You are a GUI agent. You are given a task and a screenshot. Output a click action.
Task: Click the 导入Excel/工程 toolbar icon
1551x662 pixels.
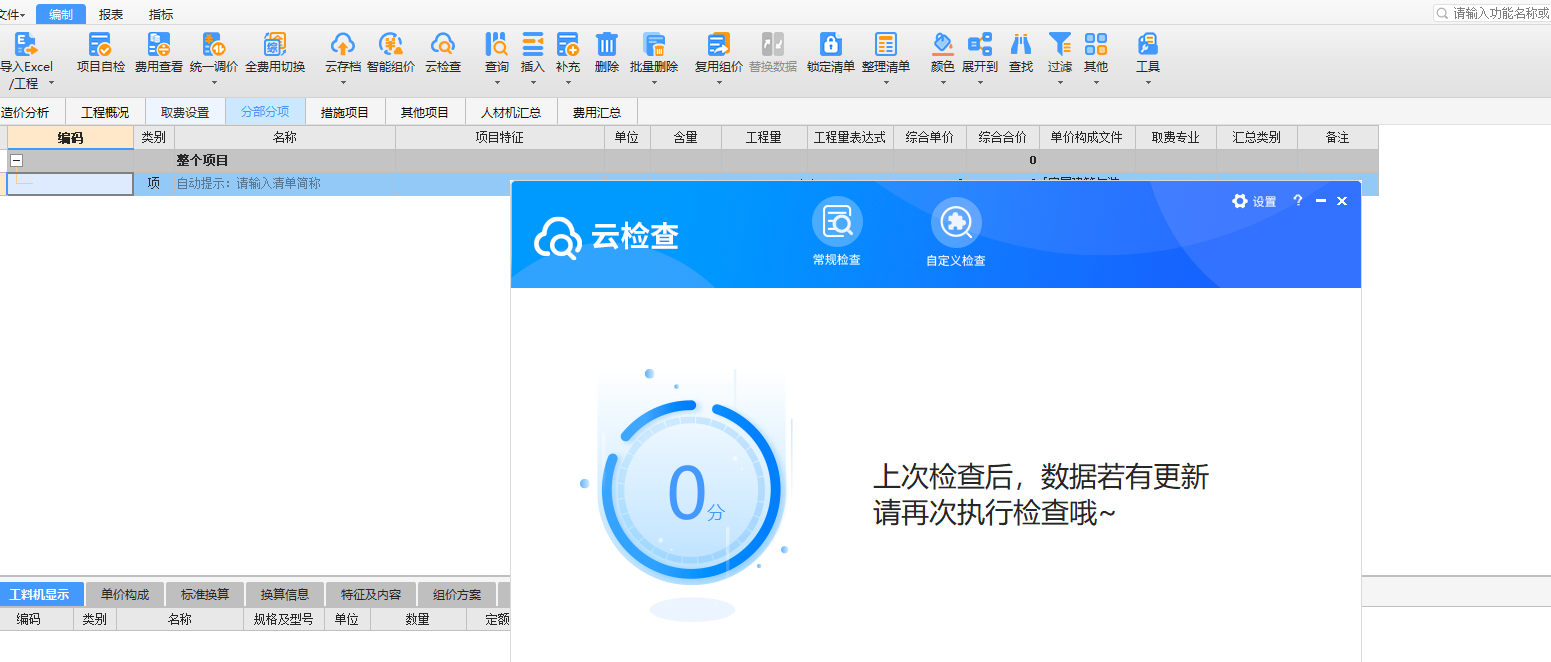27,44
